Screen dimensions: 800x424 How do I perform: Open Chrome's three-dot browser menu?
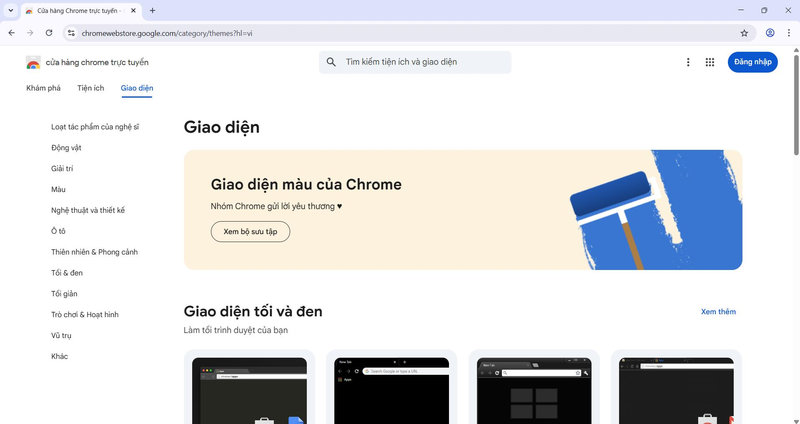[789, 33]
